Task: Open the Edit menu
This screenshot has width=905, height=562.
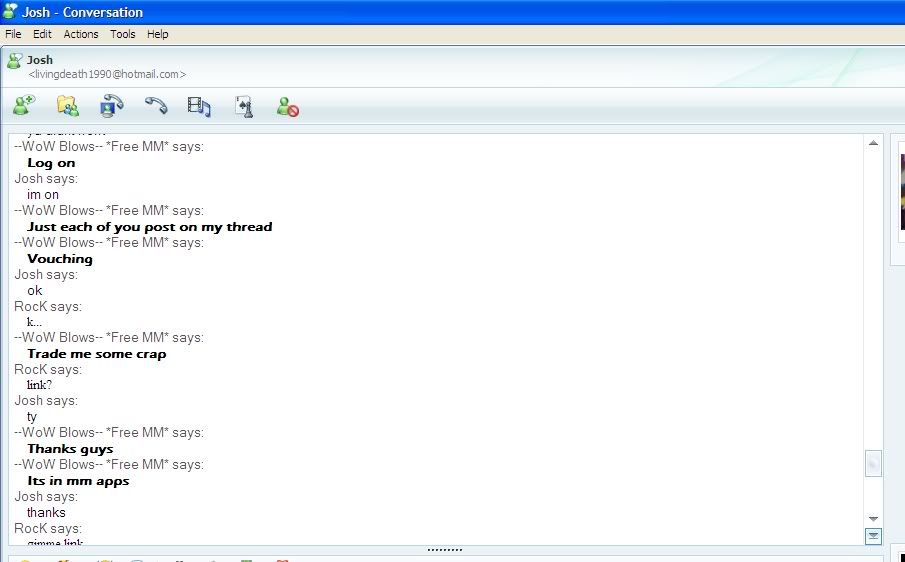Action: tap(42, 34)
